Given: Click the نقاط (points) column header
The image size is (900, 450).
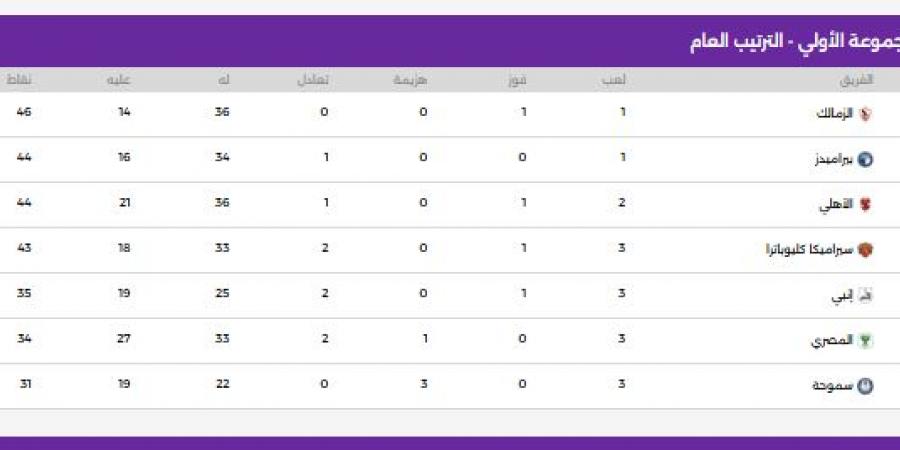Looking at the screenshot, I should click(20, 79).
